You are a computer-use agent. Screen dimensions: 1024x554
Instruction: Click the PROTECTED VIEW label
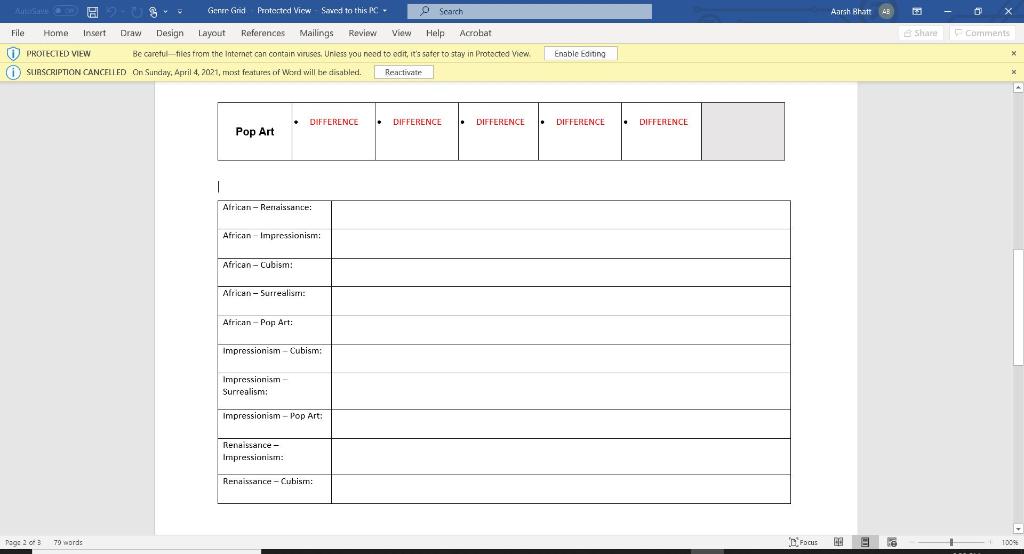[x=58, y=54]
